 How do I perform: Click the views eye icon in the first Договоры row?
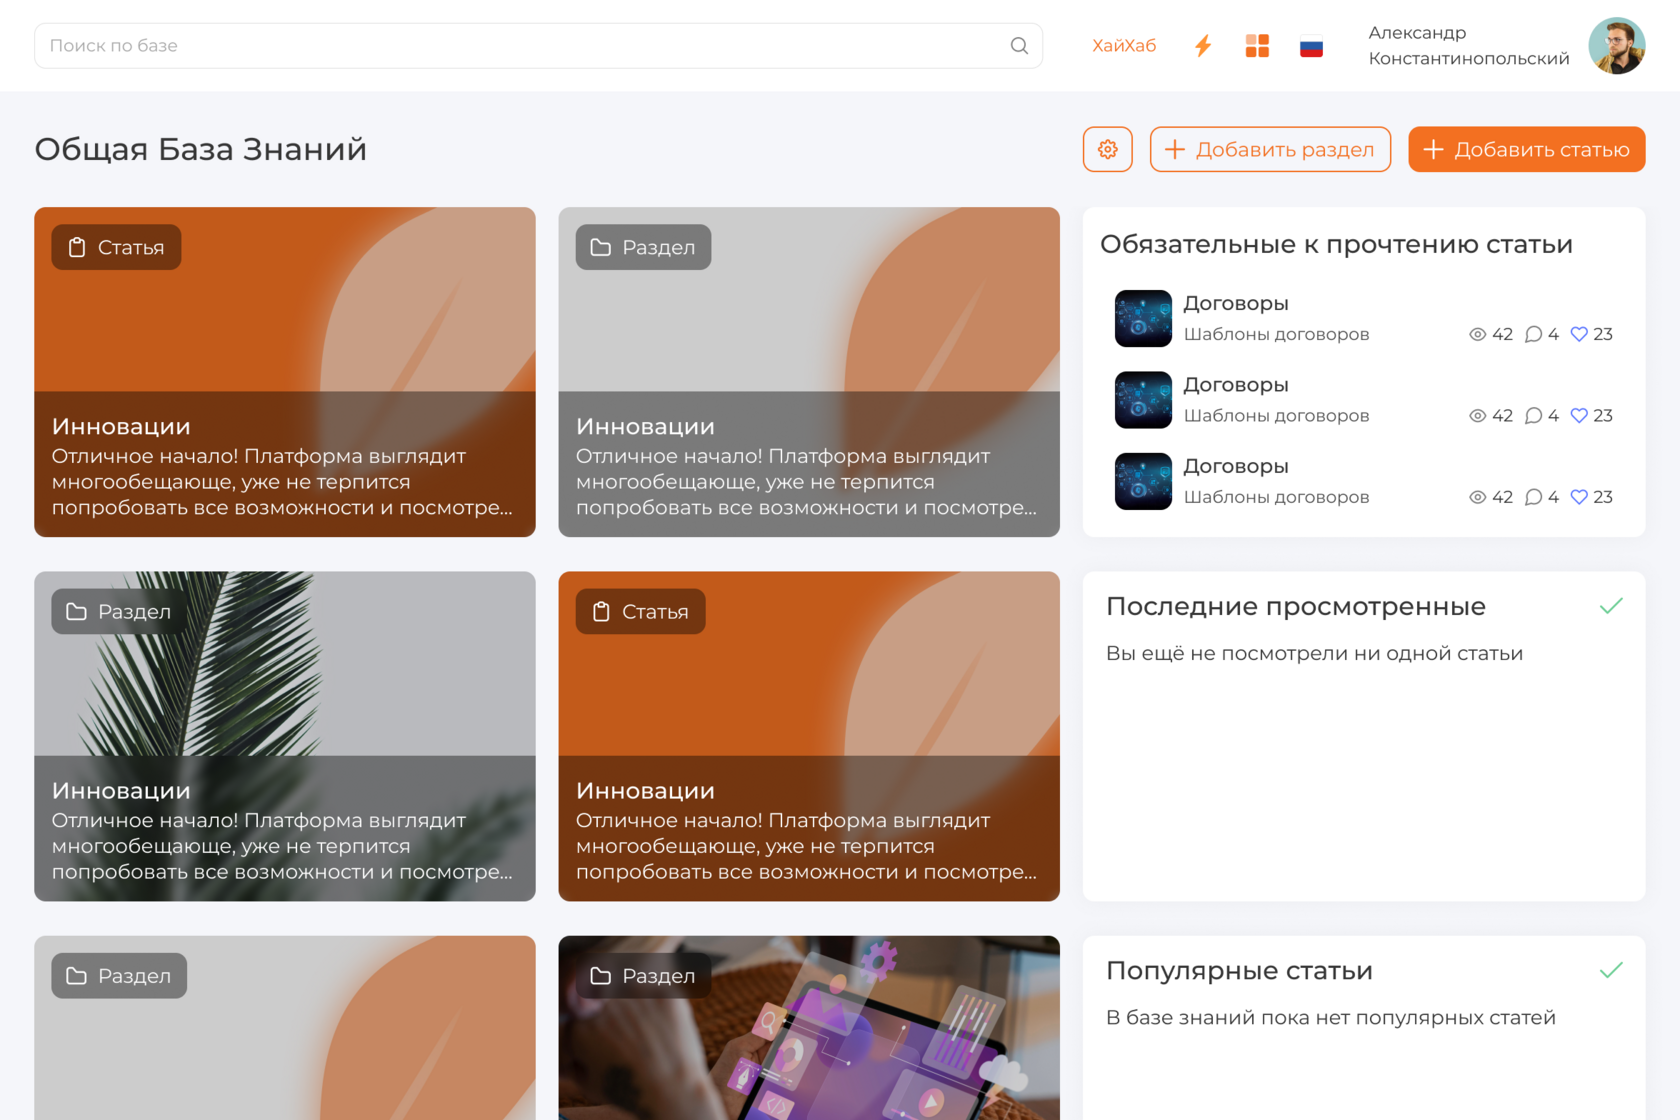point(1477,334)
